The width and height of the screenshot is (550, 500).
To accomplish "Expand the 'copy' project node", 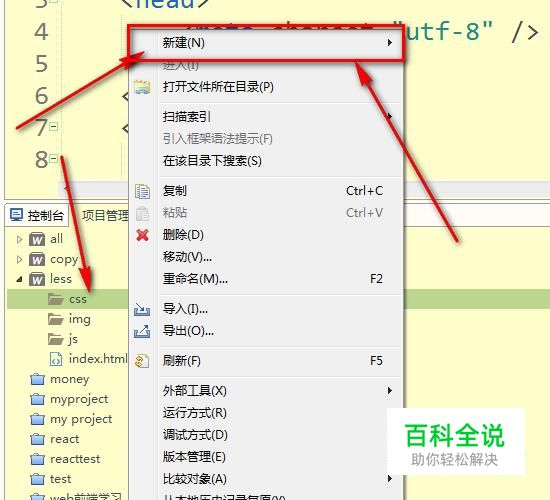I will [19, 259].
